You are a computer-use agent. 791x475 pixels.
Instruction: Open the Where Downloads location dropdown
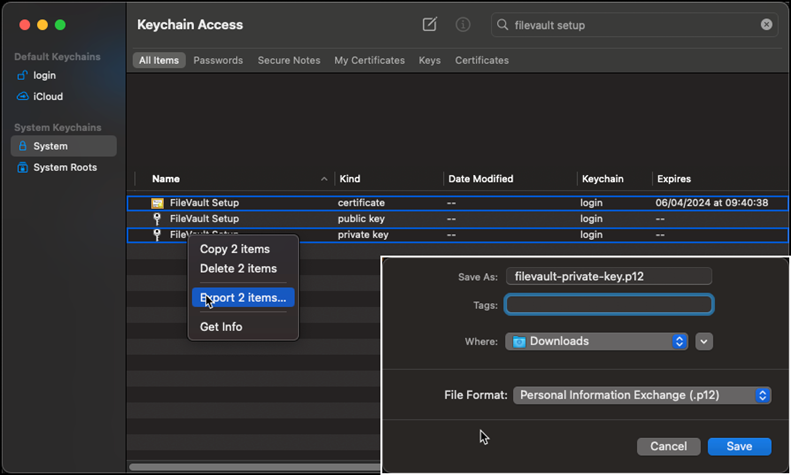click(597, 341)
